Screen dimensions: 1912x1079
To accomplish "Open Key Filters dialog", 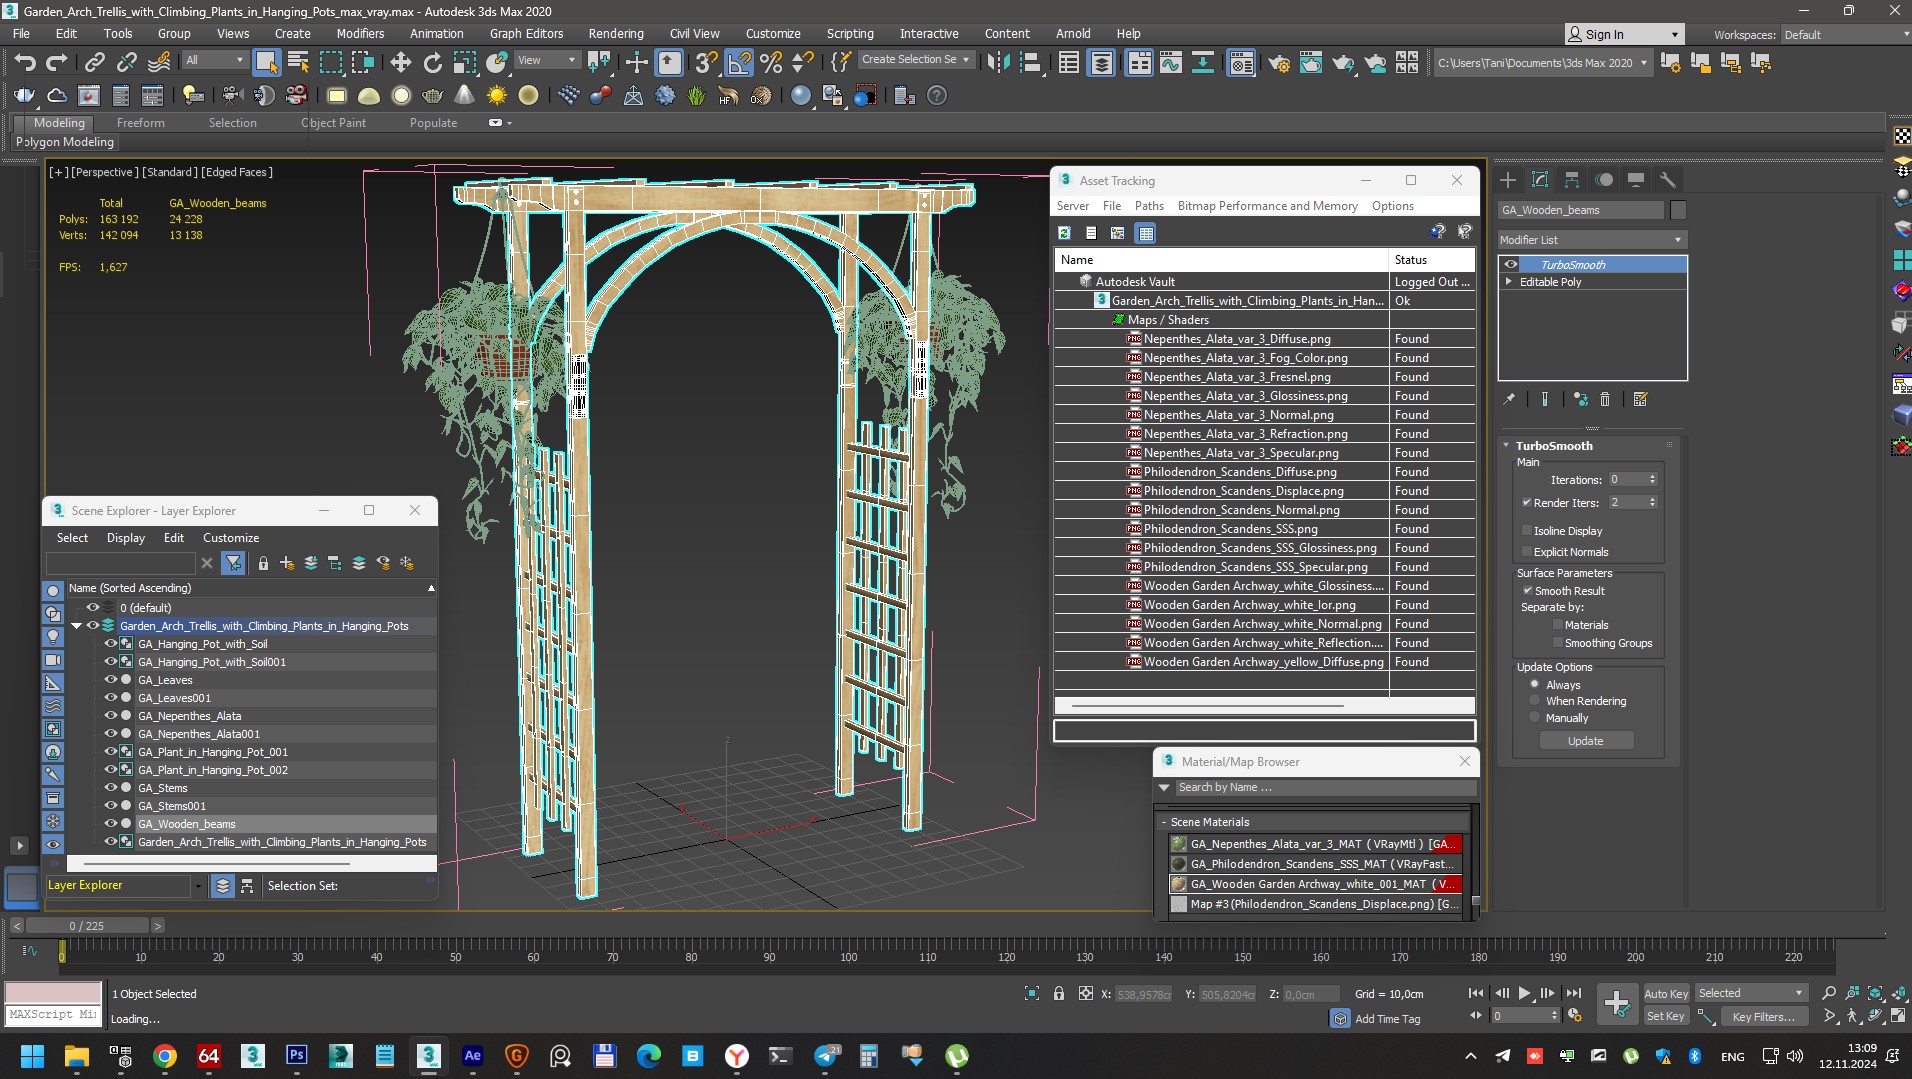I will 1764,1016.
